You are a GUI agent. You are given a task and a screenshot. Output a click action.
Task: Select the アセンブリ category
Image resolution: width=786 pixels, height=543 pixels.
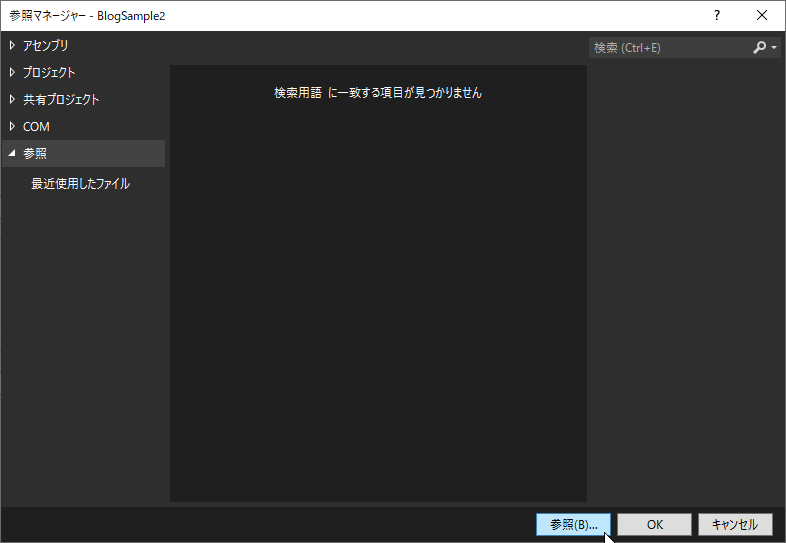click(46, 45)
